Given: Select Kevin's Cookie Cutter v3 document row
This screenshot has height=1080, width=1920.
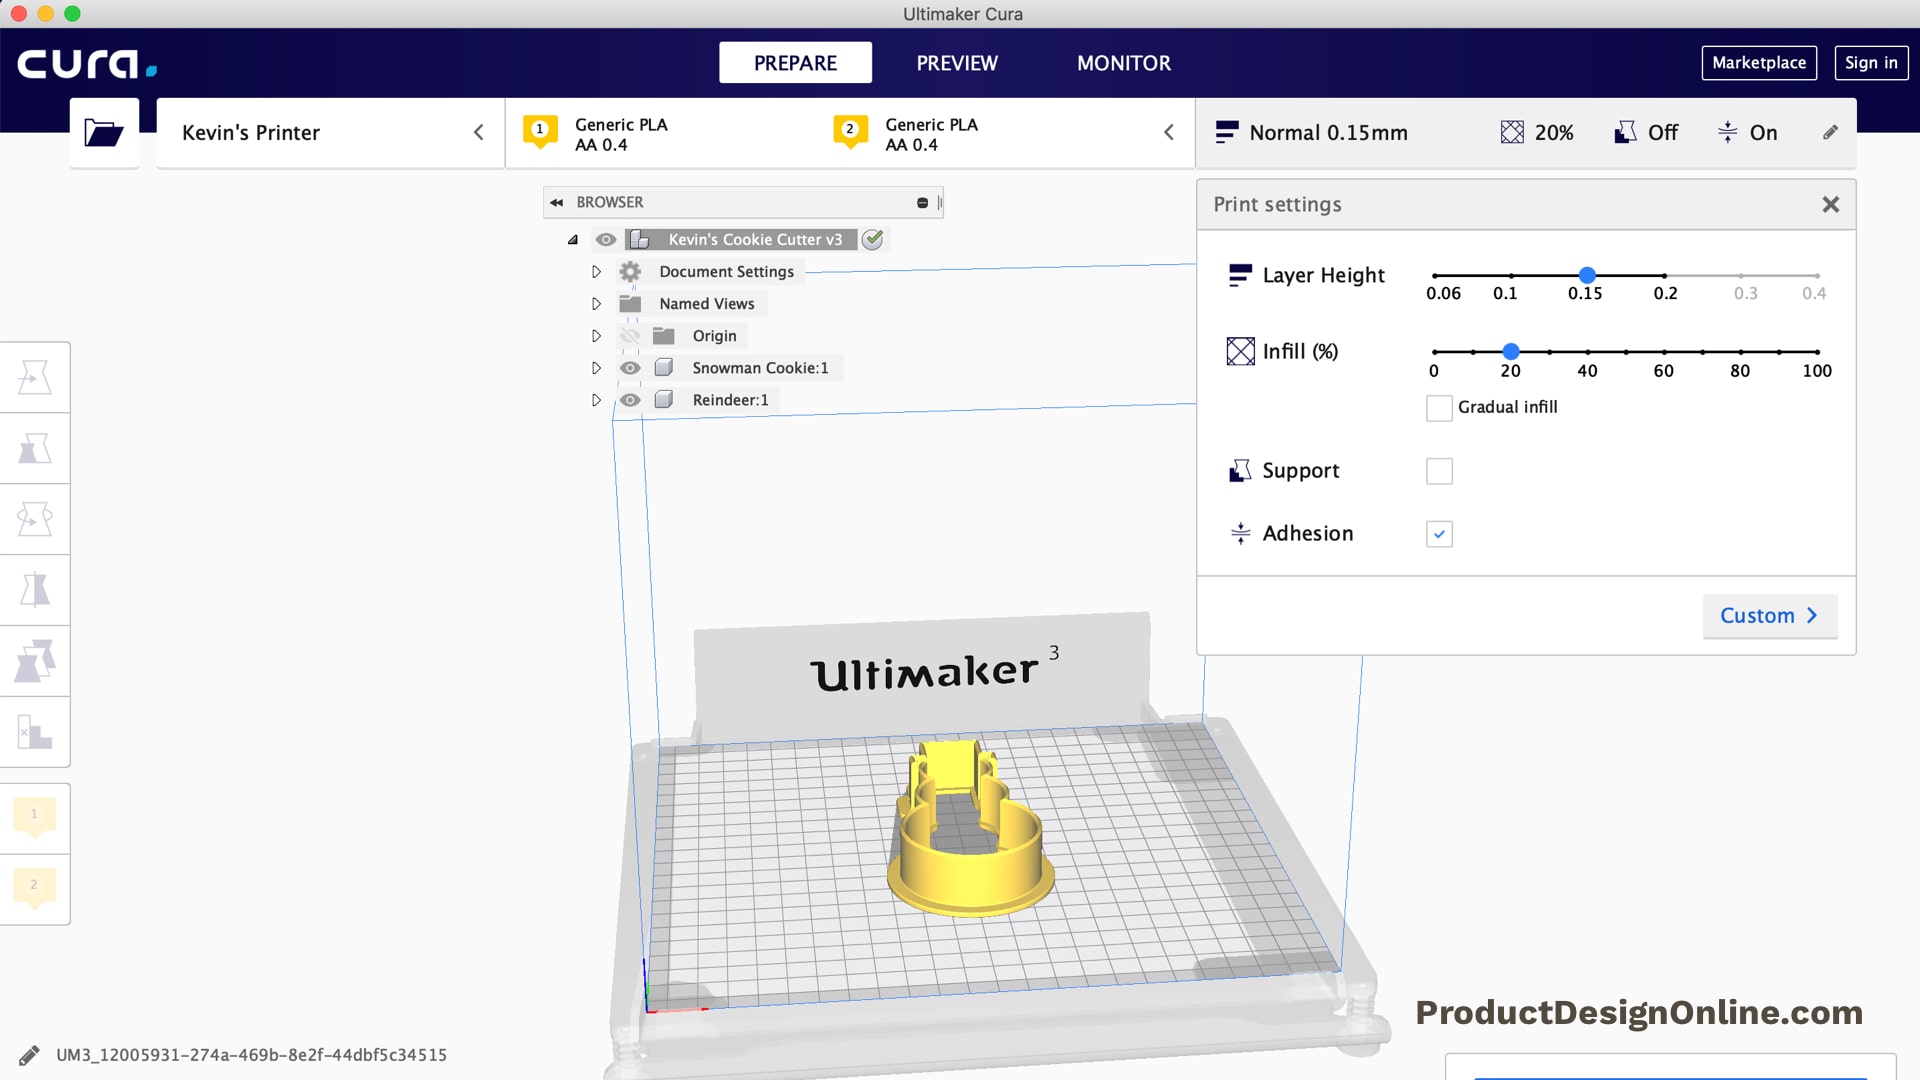Looking at the screenshot, I should pyautogui.click(x=741, y=239).
